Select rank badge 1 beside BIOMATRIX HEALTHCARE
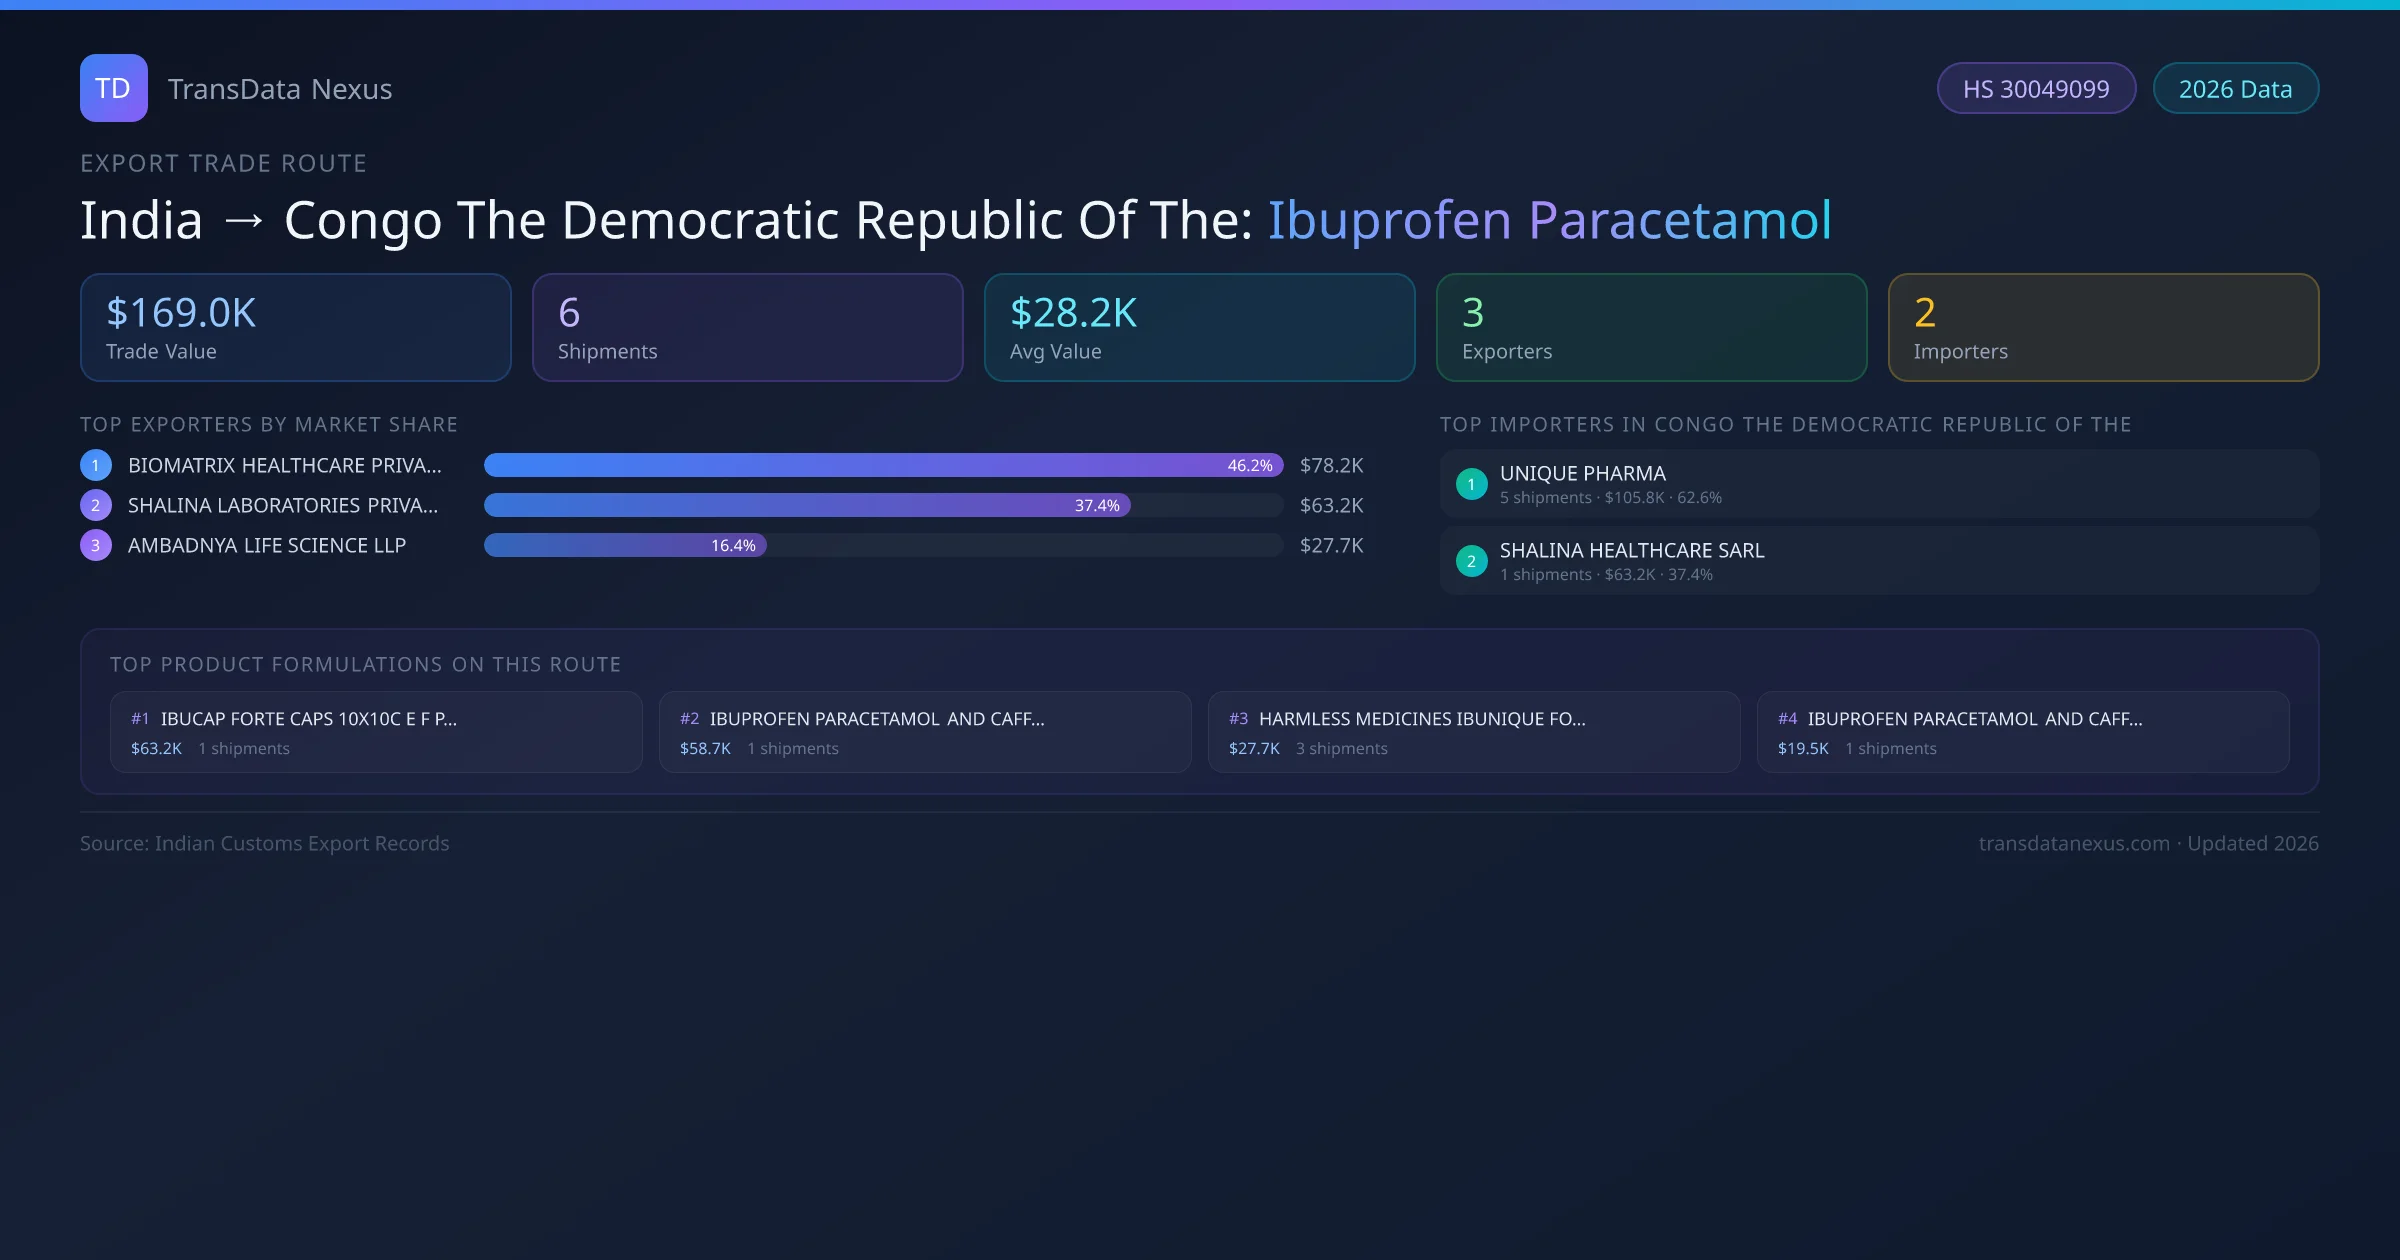 coord(95,464)
